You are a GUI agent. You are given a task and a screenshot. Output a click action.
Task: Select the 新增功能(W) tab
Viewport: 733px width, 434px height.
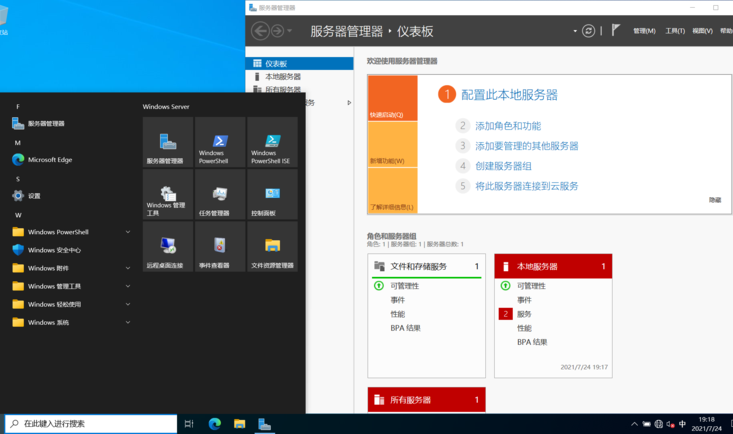point(392,145)
